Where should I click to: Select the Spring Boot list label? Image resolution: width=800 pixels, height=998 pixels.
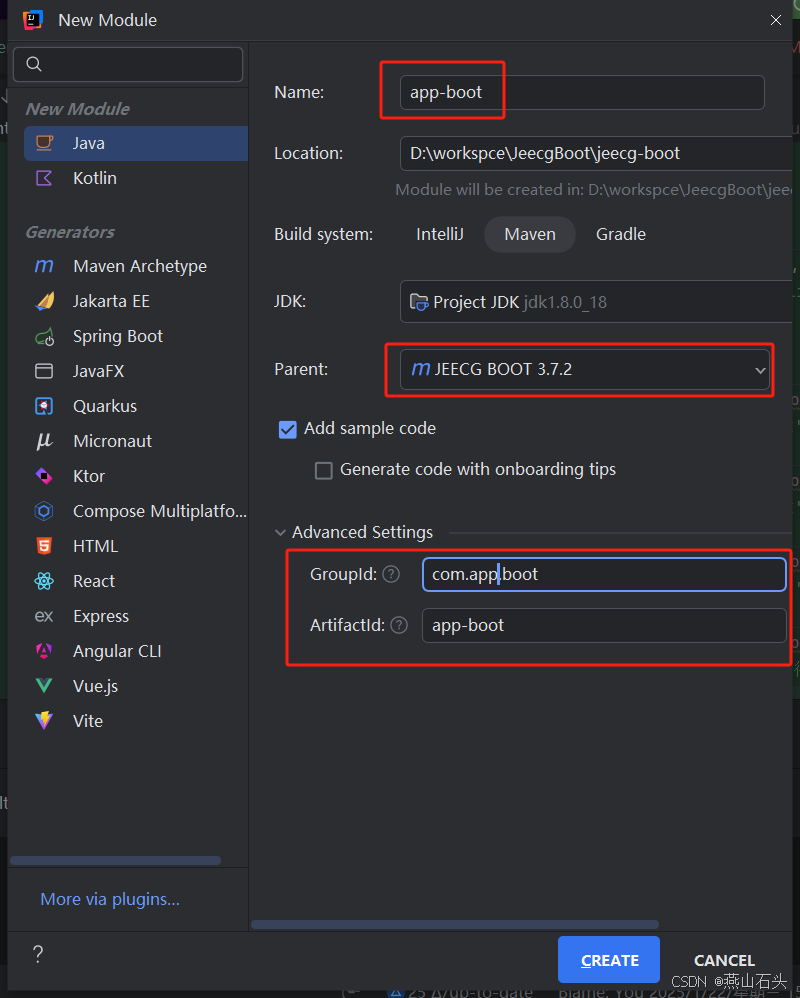tap(118, 336)
